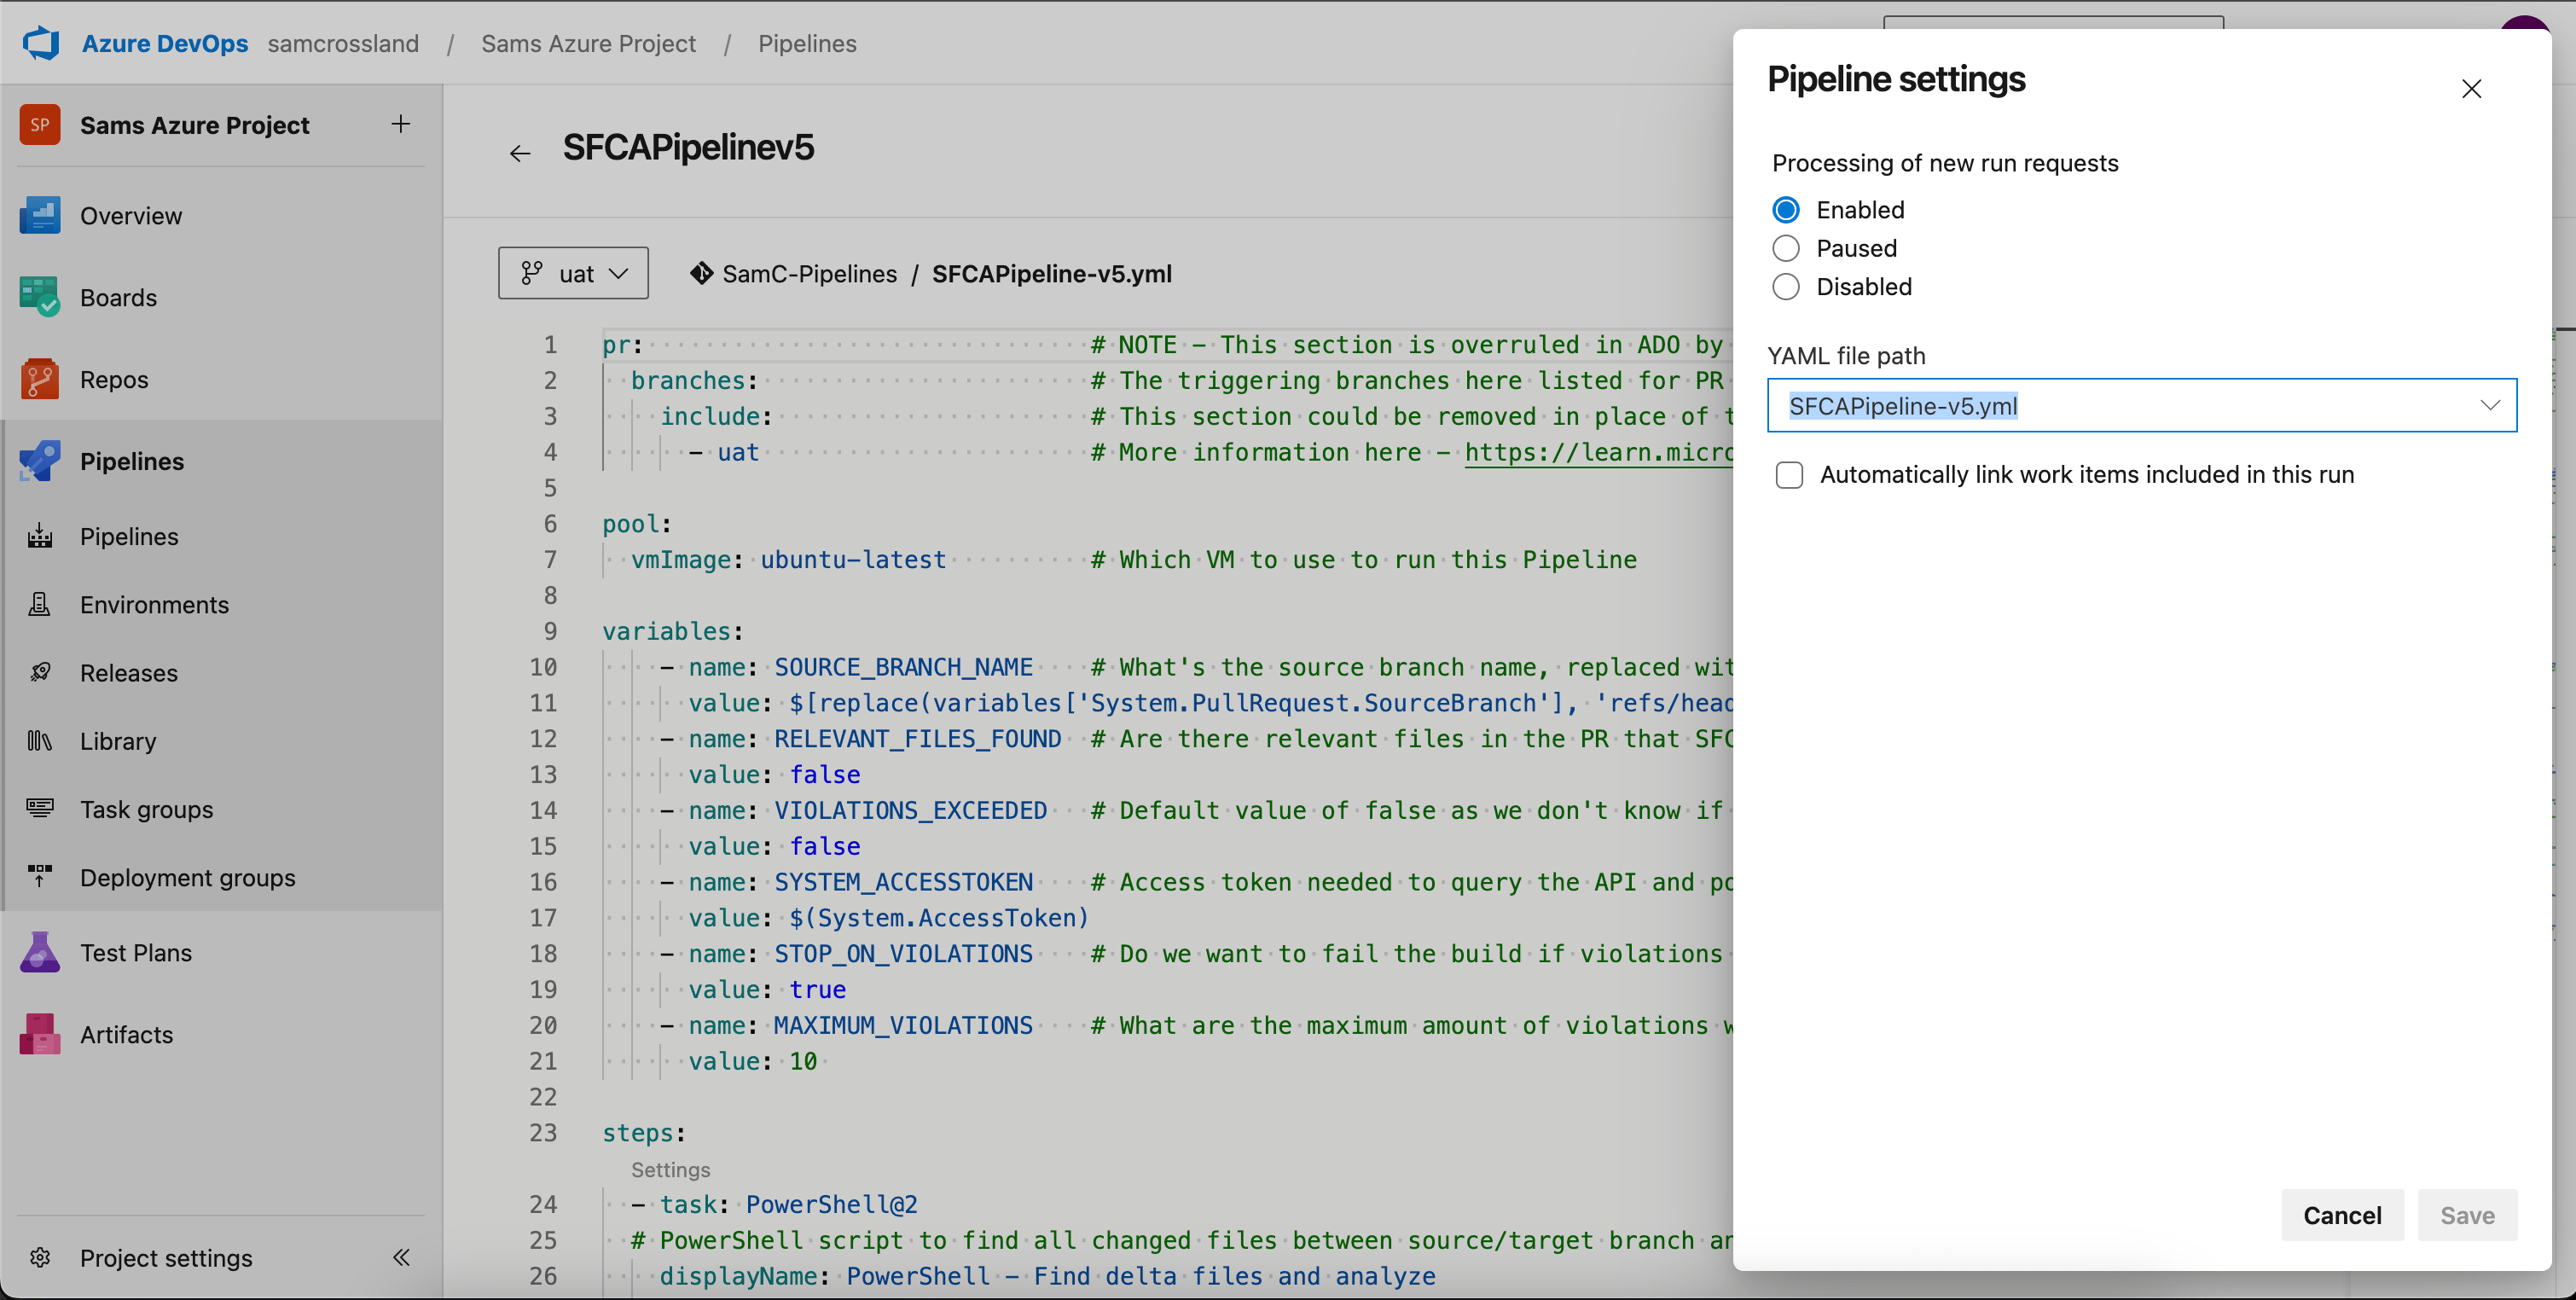The image size is (2576, 1300).
Task: Select the Paused radio button
Action: (x=1789, y=247)
